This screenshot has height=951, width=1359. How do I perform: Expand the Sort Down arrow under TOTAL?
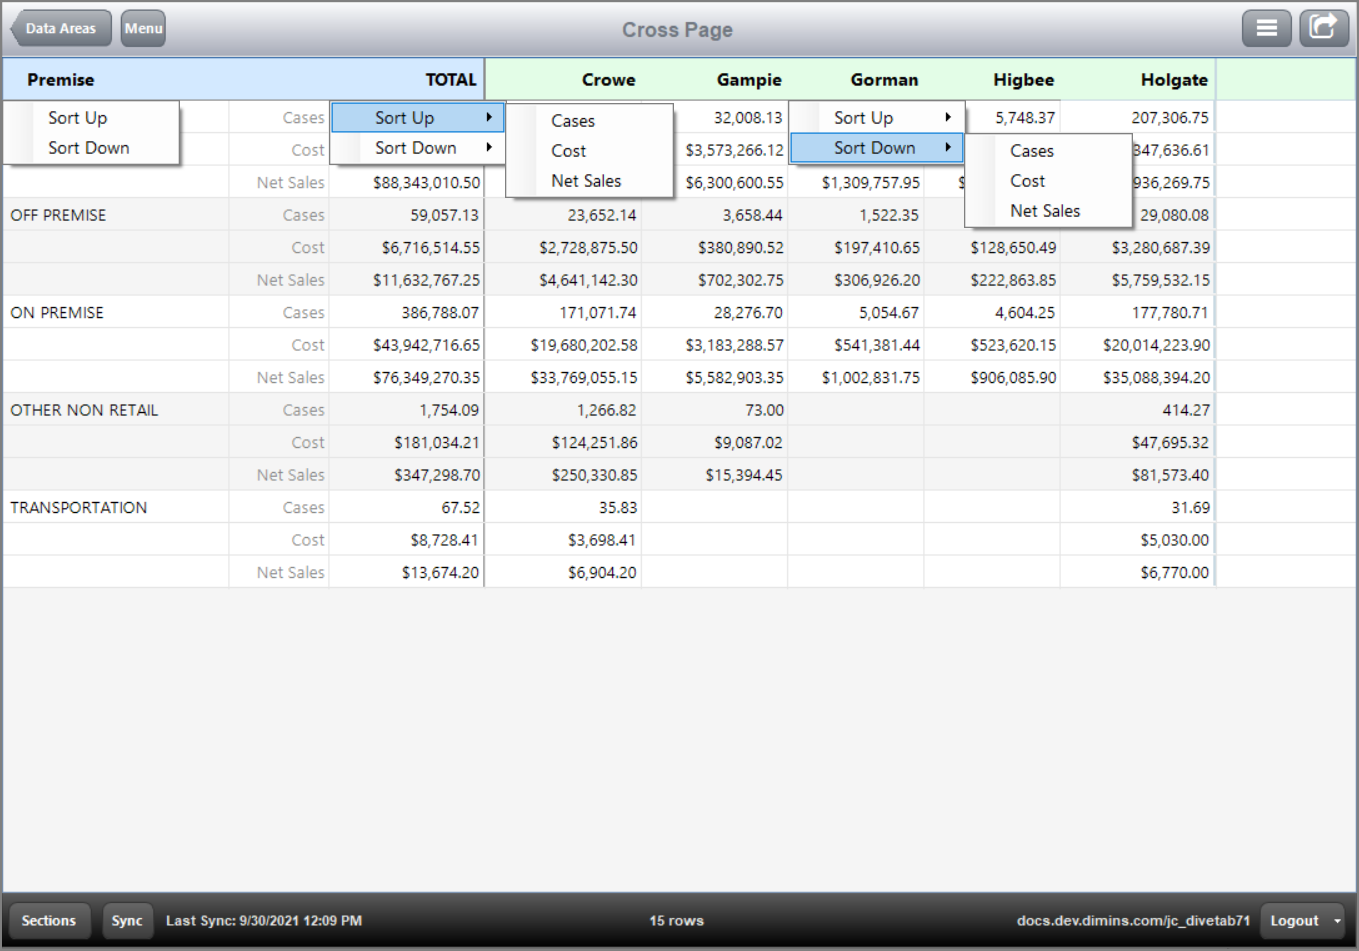coord(489,147)
